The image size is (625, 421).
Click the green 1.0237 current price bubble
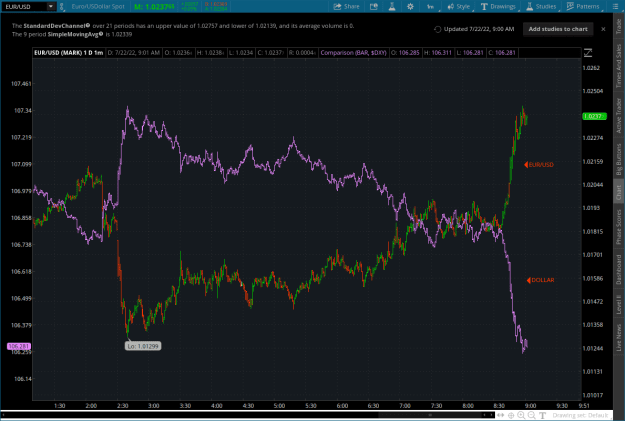(594, 116)
